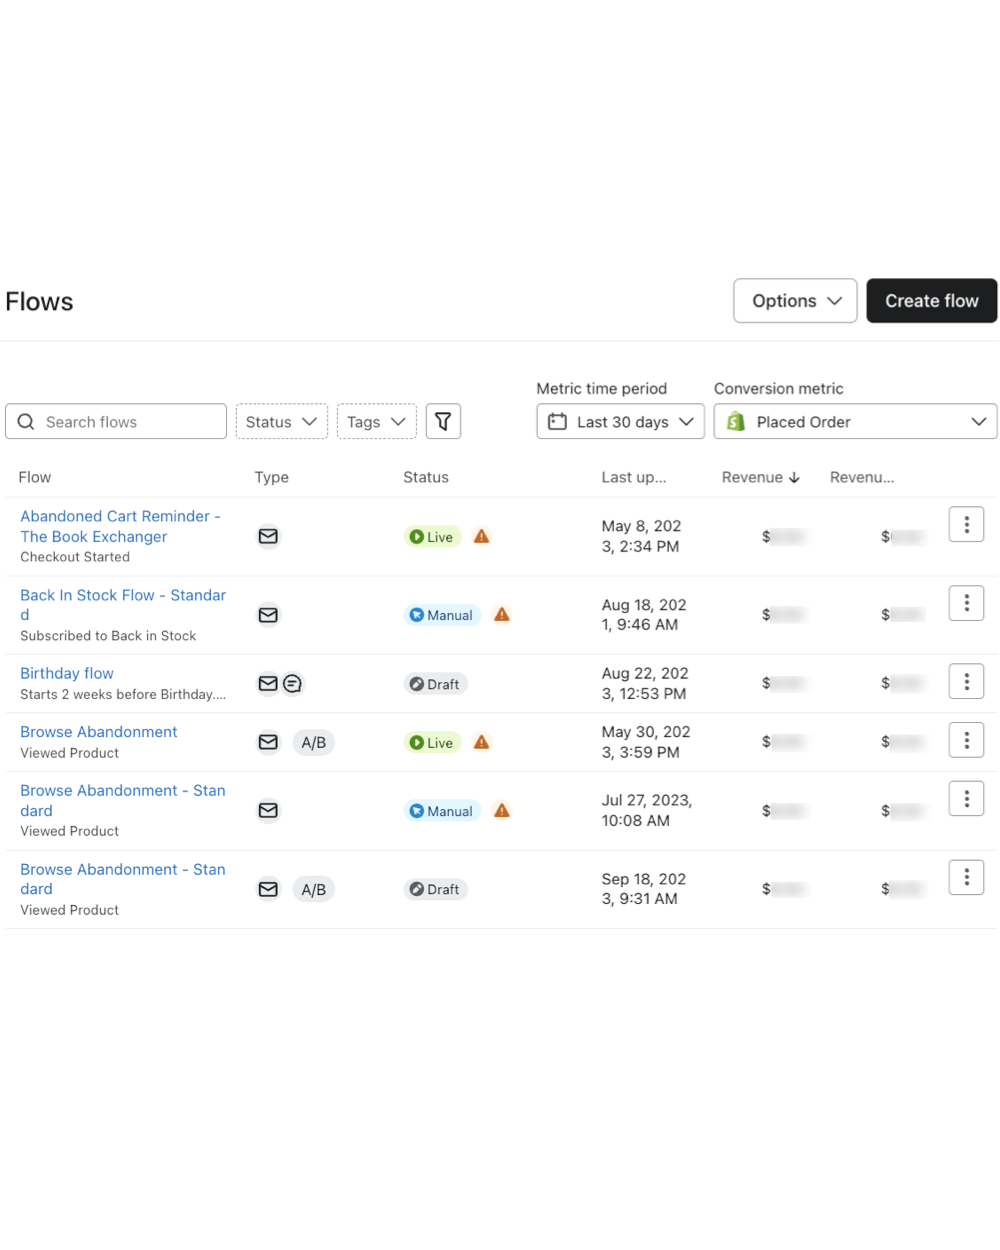
Task: Open the kebab menu for Birthday flow
Action: (966, 681)
